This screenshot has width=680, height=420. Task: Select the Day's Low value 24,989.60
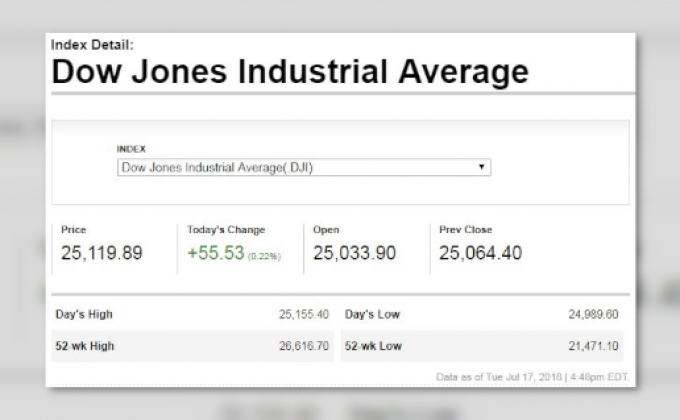[594, 314]
